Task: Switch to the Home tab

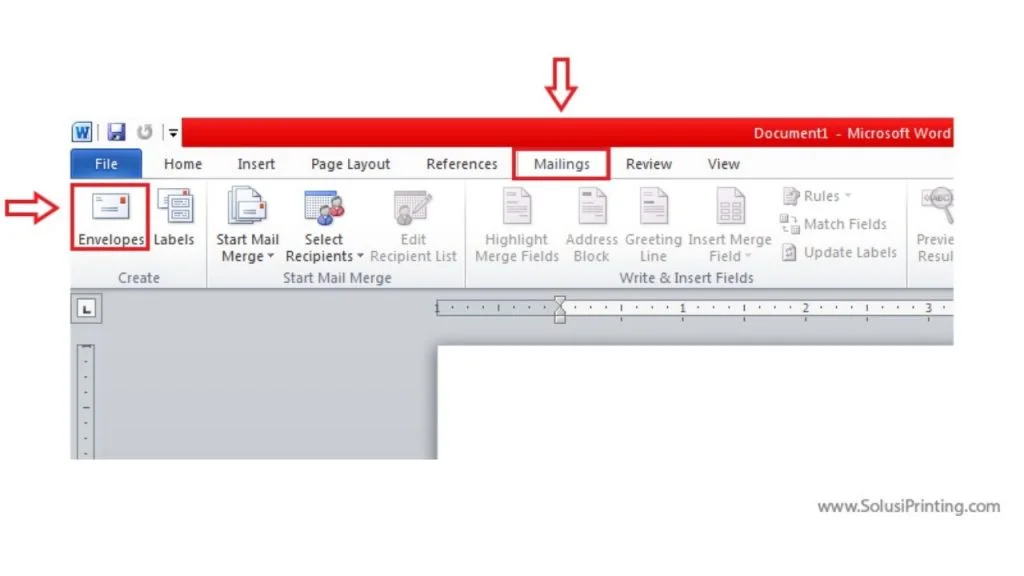Action: [183, 164]
